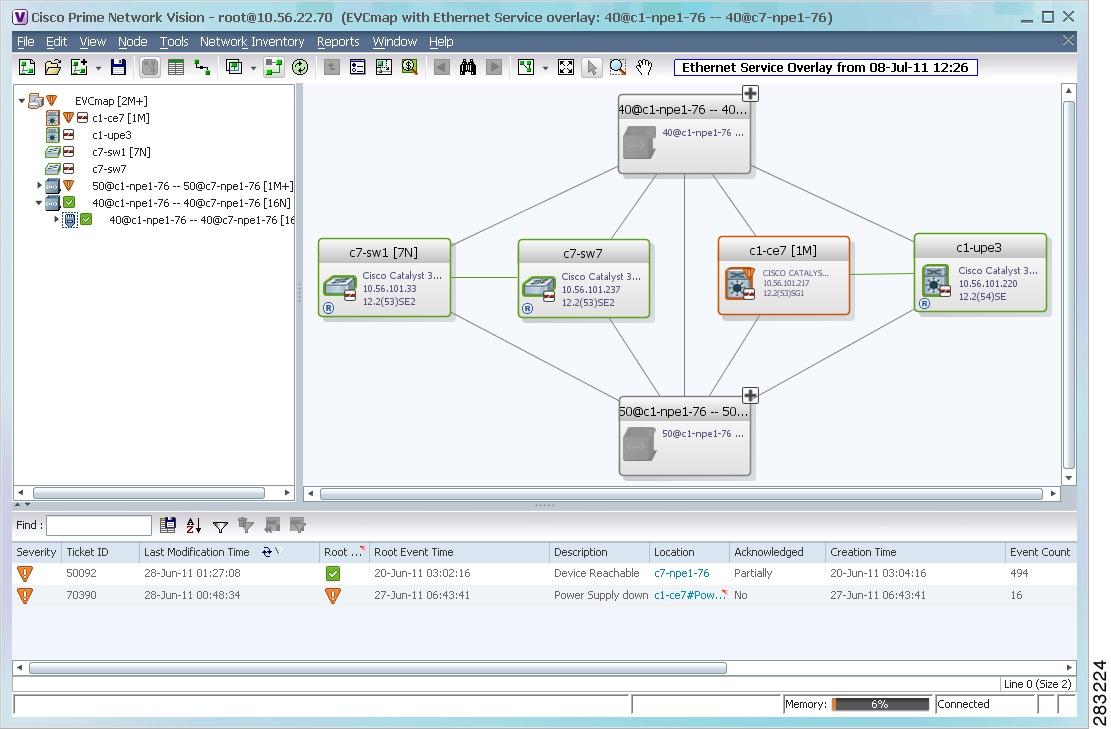Click the Open Map folder icon

coord(52,67)
